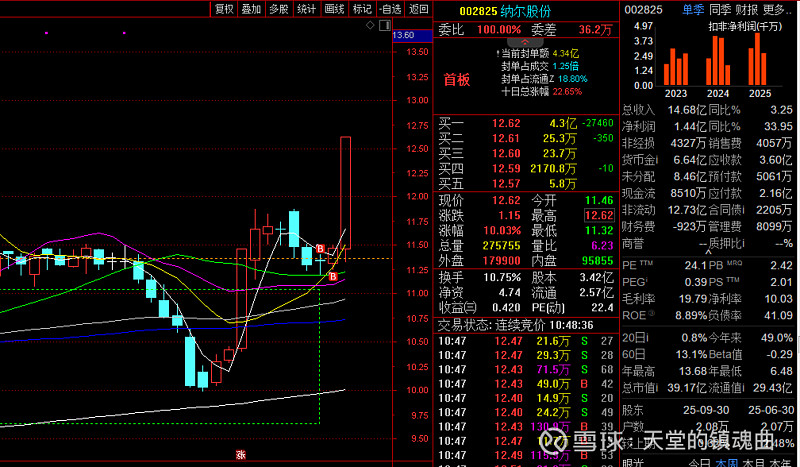Click the lower red B signal marker
Viewport: 800px width, 467px height.
click(x=333, y=276)
